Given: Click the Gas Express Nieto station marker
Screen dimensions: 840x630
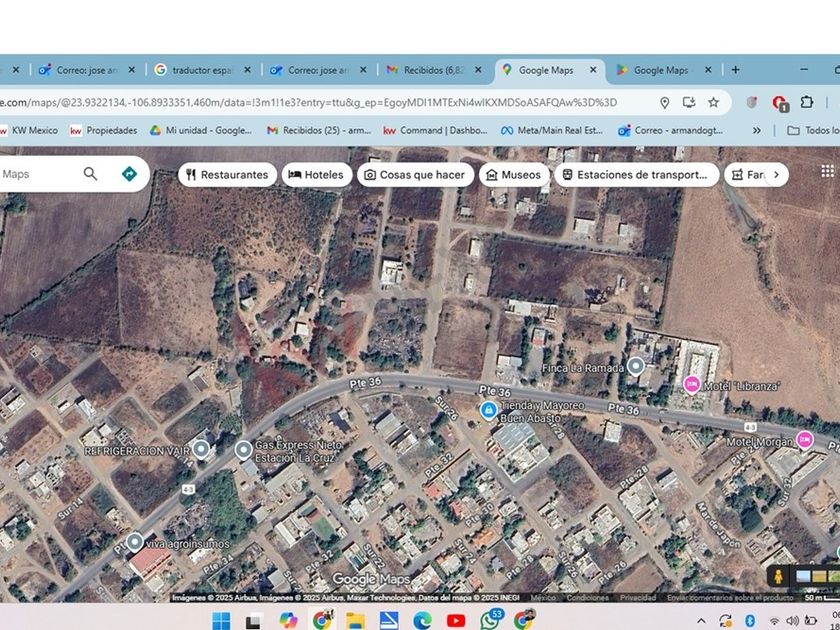Looking at the screenshot, I should pyautogui.click(x=244, y=450).
